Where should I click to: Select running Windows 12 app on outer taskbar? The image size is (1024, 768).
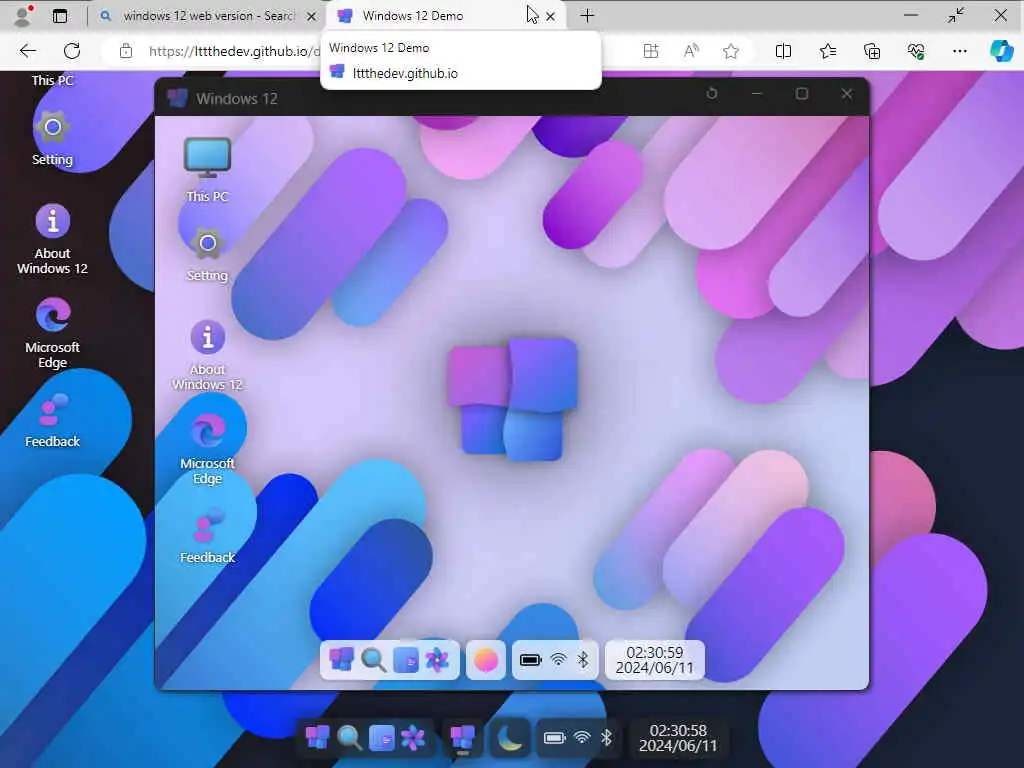click(462, 738)
